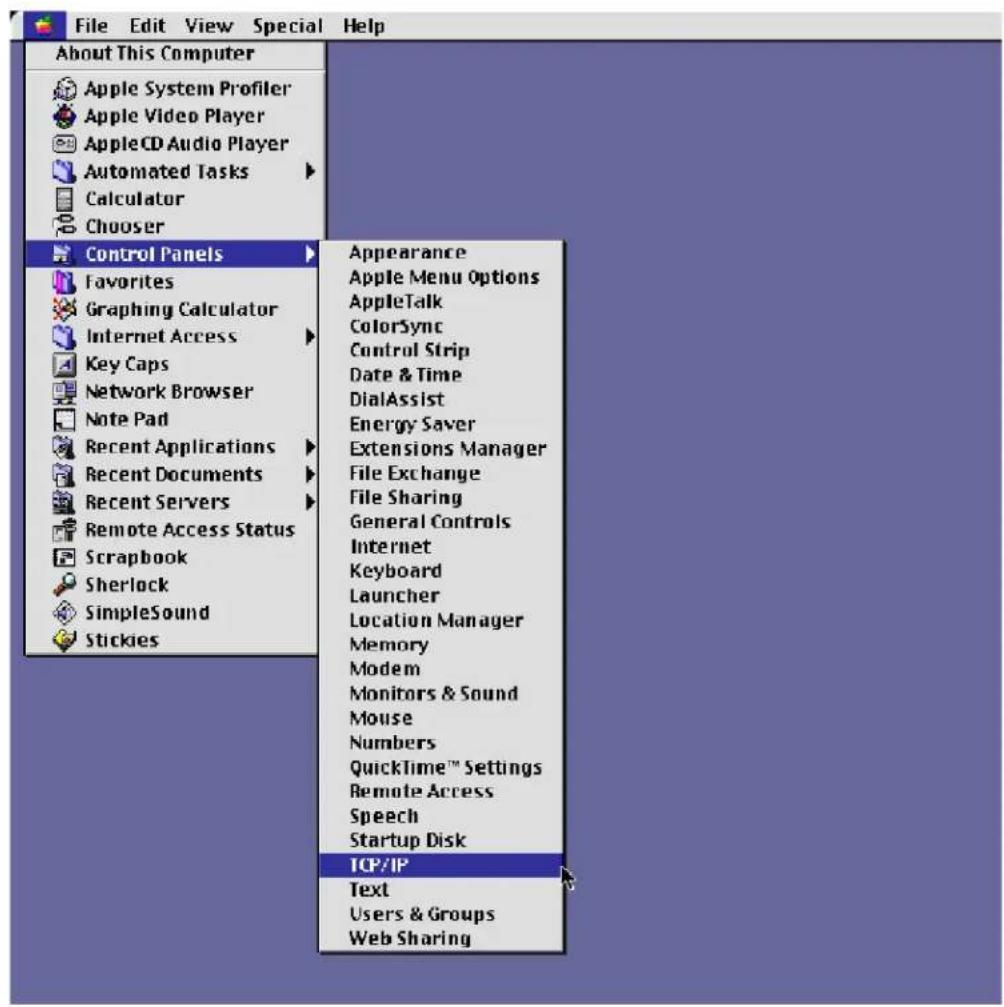
Task: Open the Help menu
Action: (x=364, y=26)
